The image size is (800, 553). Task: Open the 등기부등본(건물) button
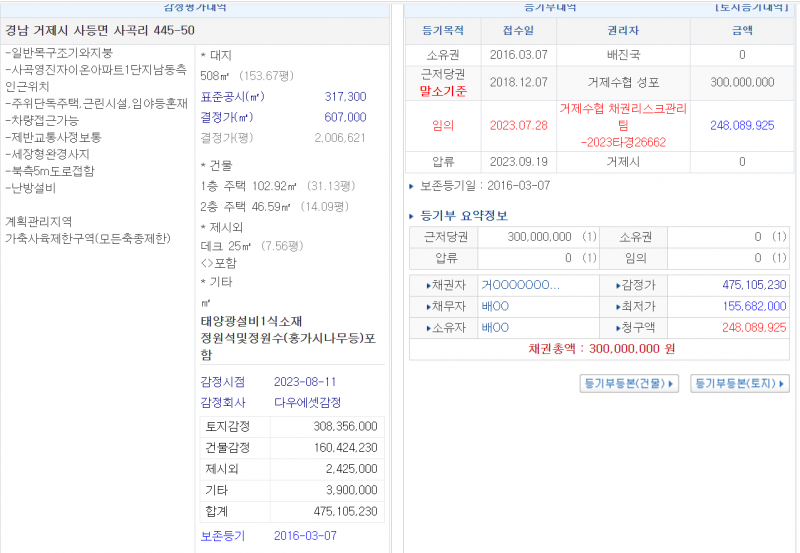click(x=629, y=383)
